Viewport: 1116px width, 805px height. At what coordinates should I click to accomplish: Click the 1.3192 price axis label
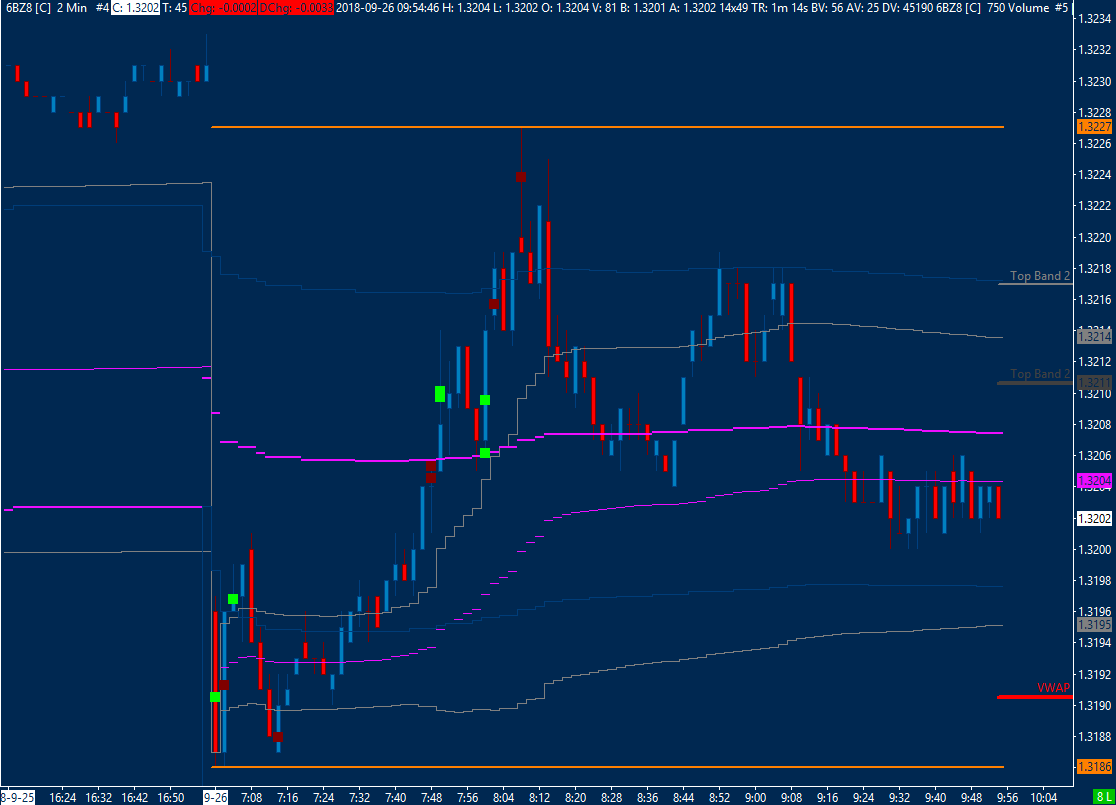point(1095,674)
